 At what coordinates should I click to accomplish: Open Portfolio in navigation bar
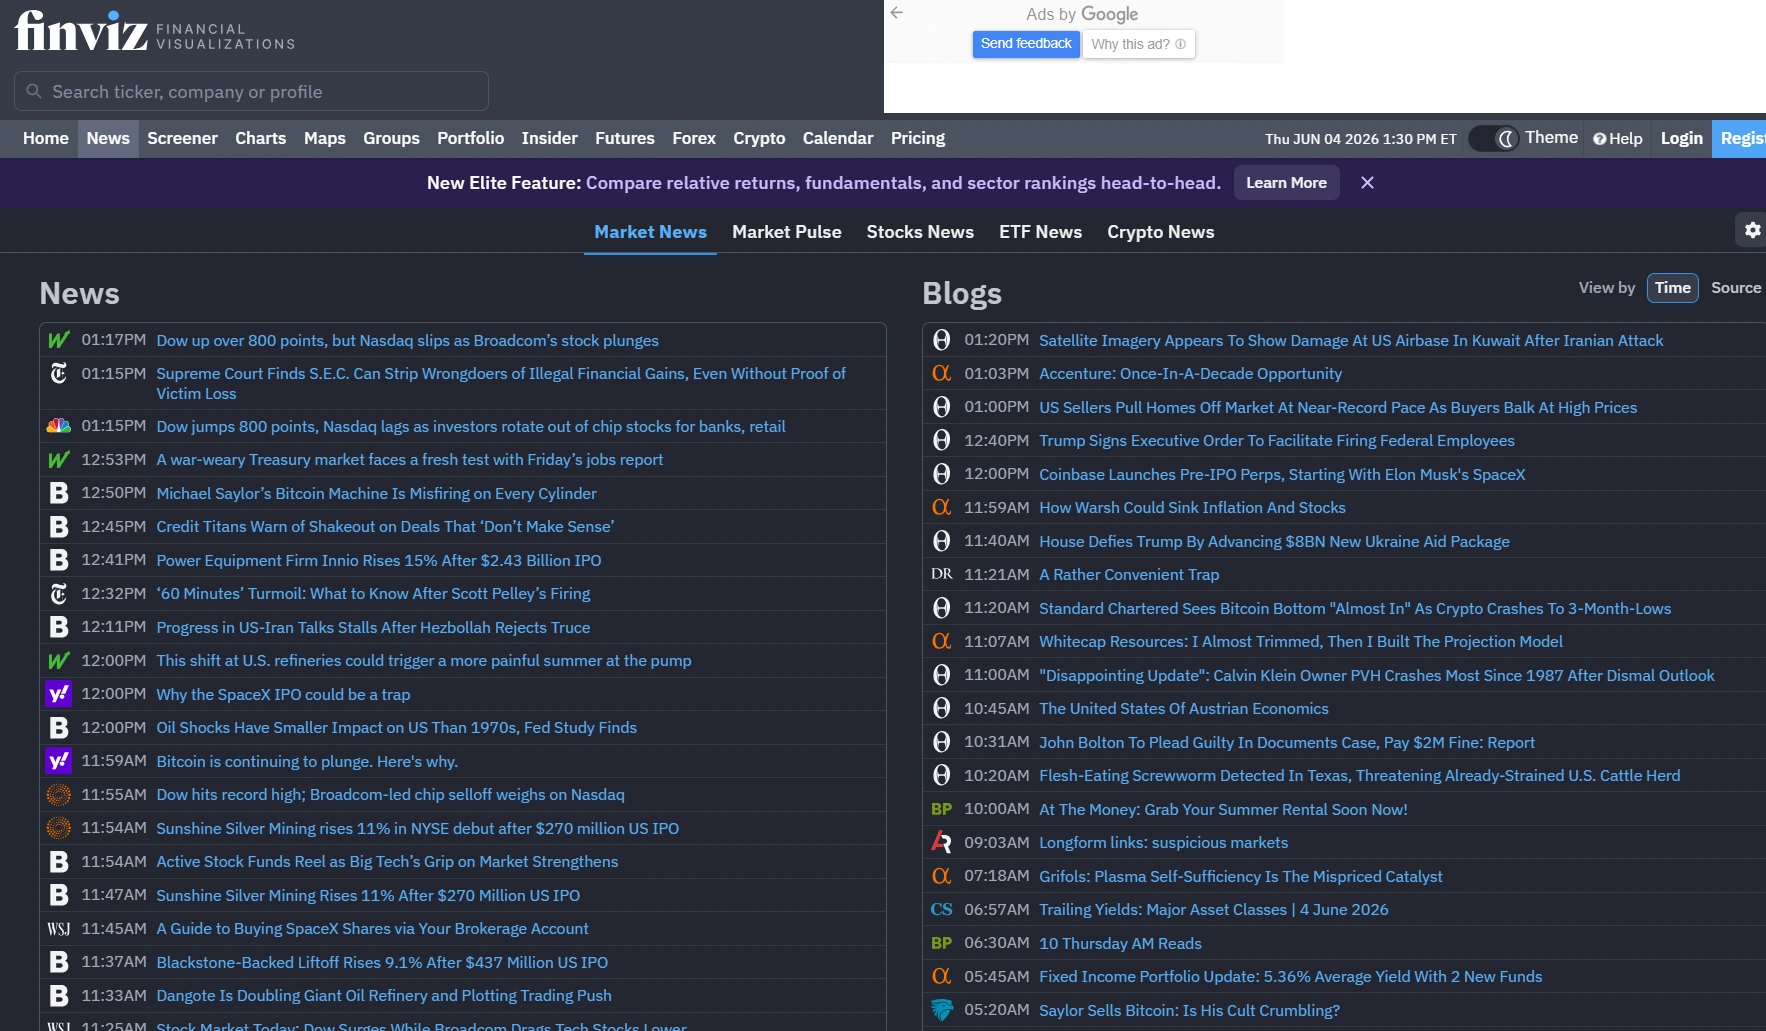pos(470,139)
